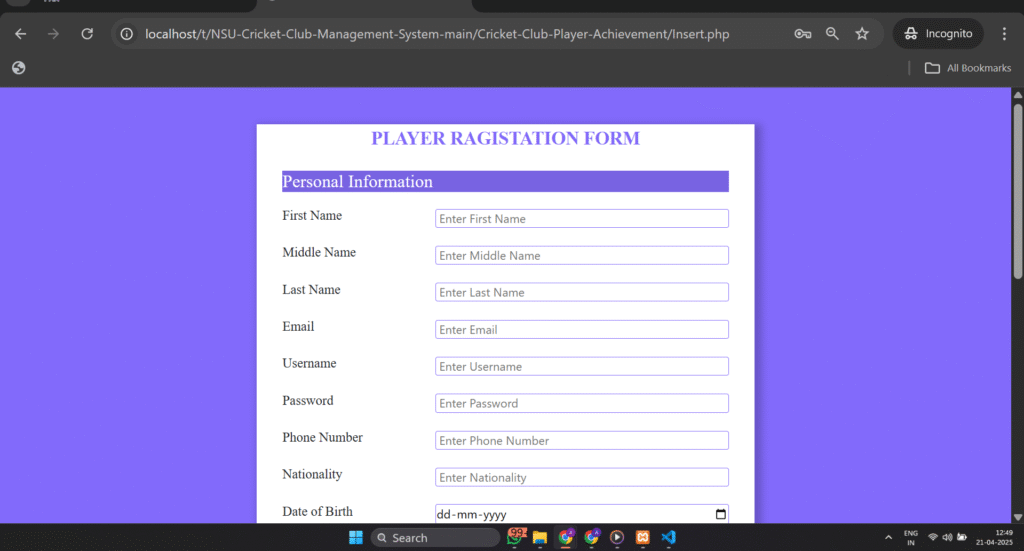
Task: Click the Middle Name label
Action: (x=319, y=252)
